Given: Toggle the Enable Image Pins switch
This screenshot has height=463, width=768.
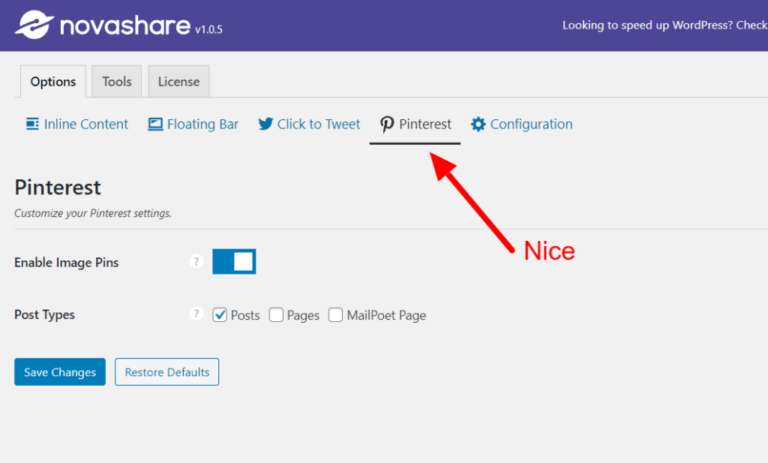Looking at the screenshot, I should click(x=234, y=262).
